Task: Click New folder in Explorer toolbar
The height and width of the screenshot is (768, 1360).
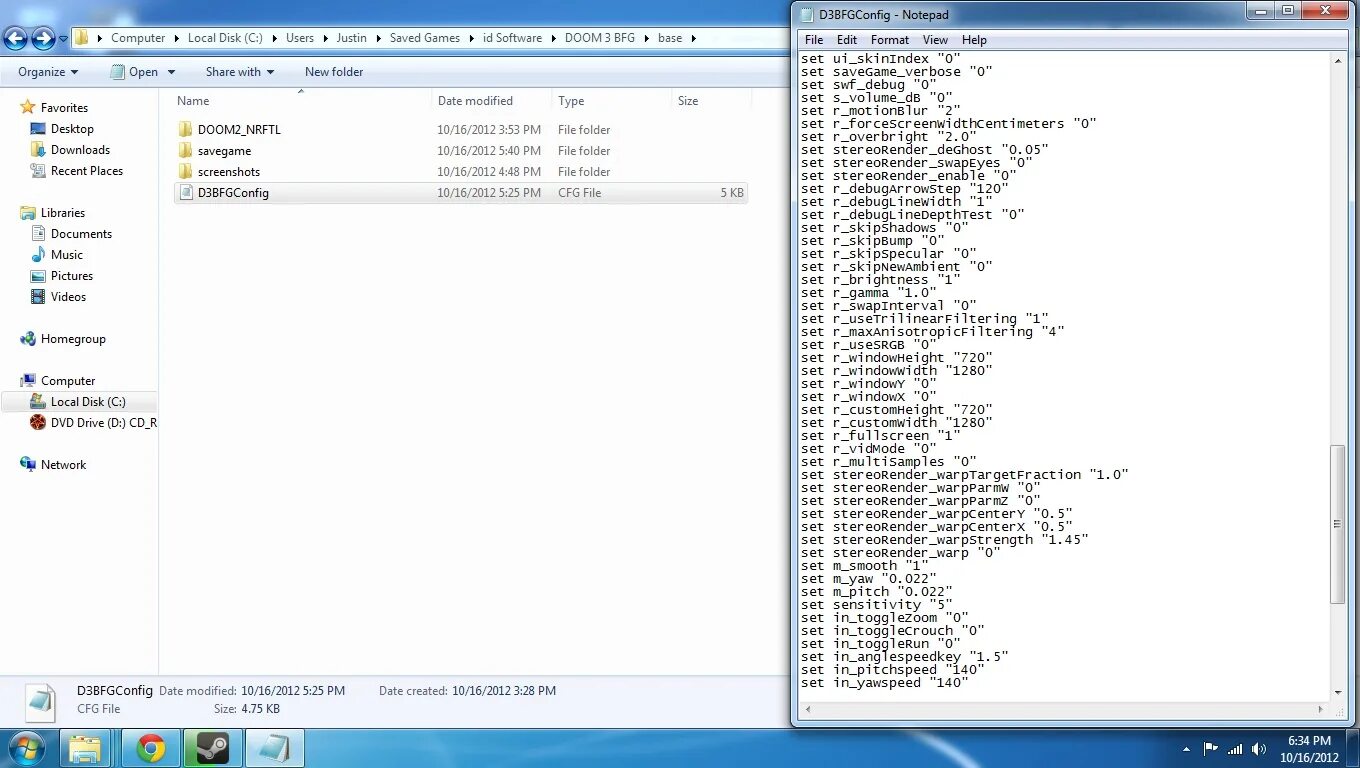Action: pyautogui.click(x=334, y=72)
